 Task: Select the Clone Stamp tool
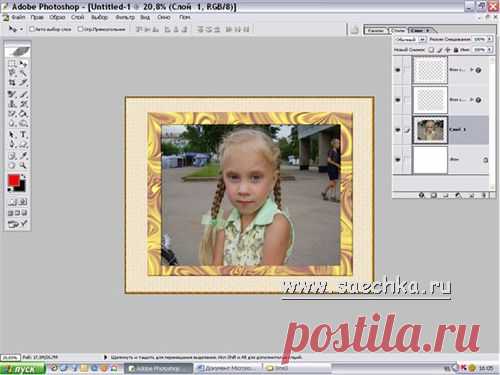pyautogui.click(x=12, y=104)
